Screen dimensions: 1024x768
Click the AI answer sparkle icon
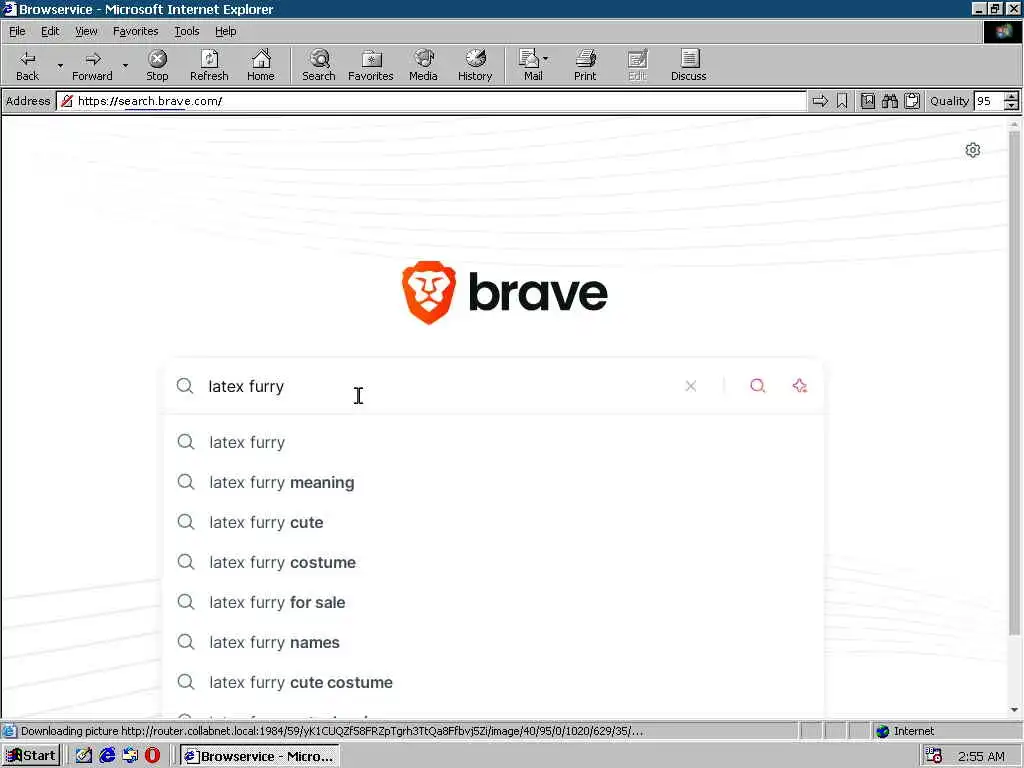click(x=799, y=386)
